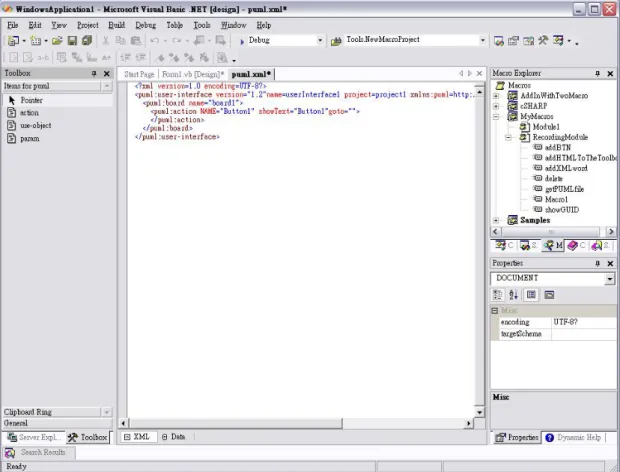Pin the Toolbox panel auto-hide
Screen dimensions: 620x472
tap(94, 74)
